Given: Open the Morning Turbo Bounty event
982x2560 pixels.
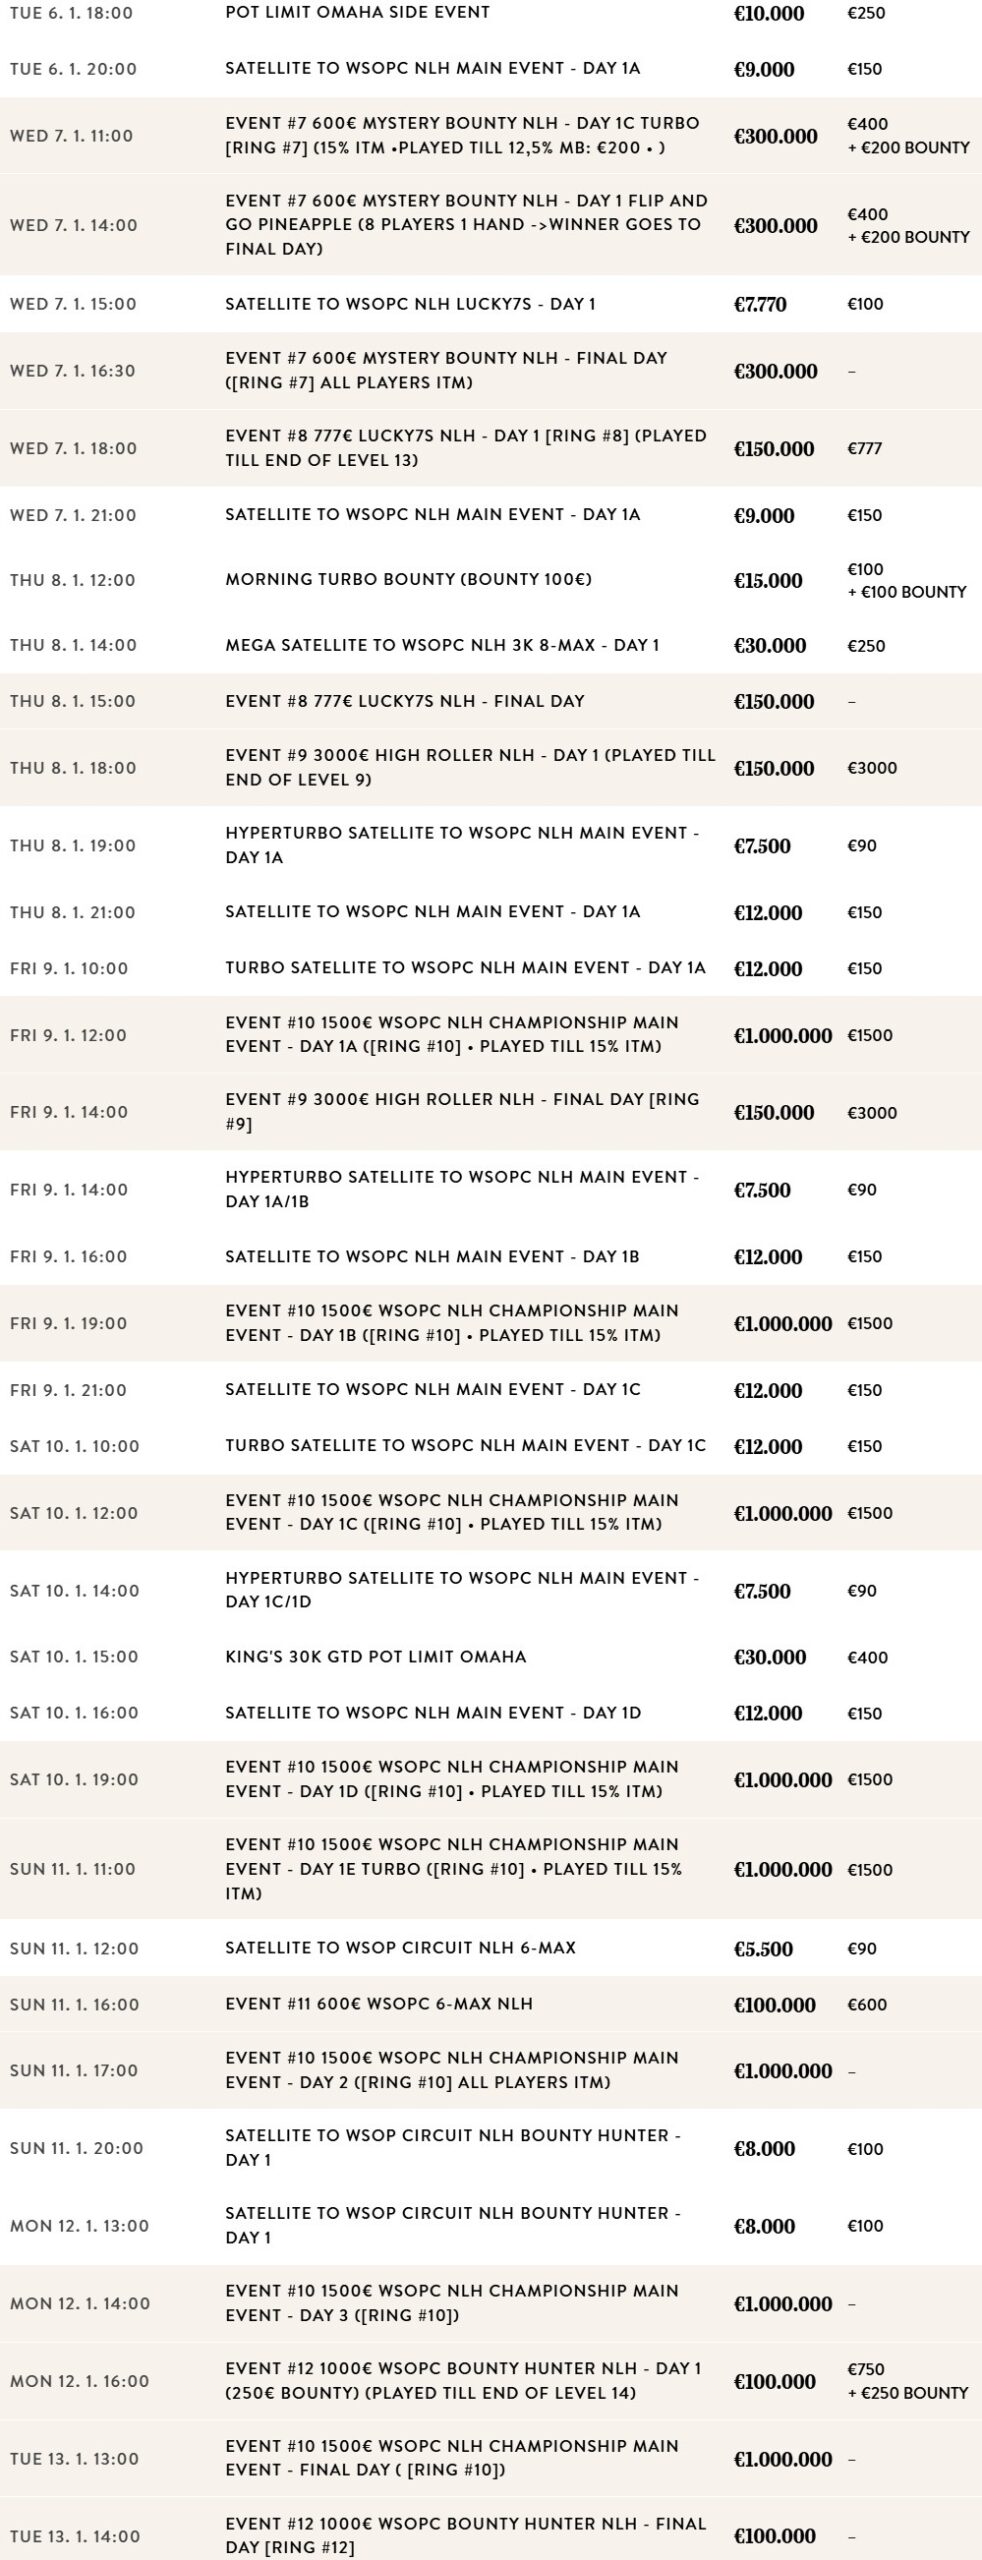Looking at the screenshot, I should [408, 580].
